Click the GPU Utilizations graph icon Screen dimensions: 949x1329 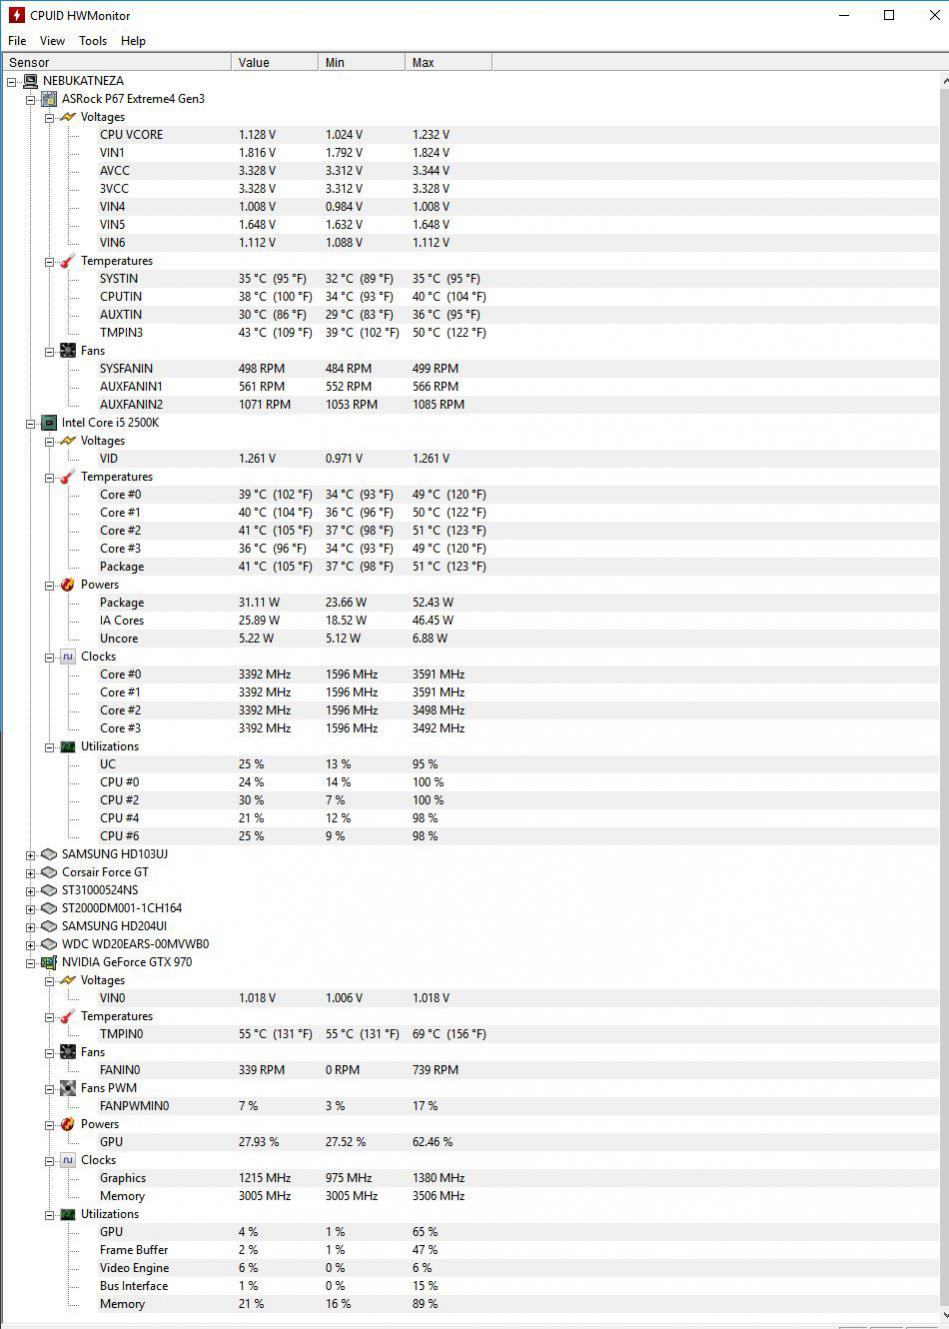click(68, 1215)
